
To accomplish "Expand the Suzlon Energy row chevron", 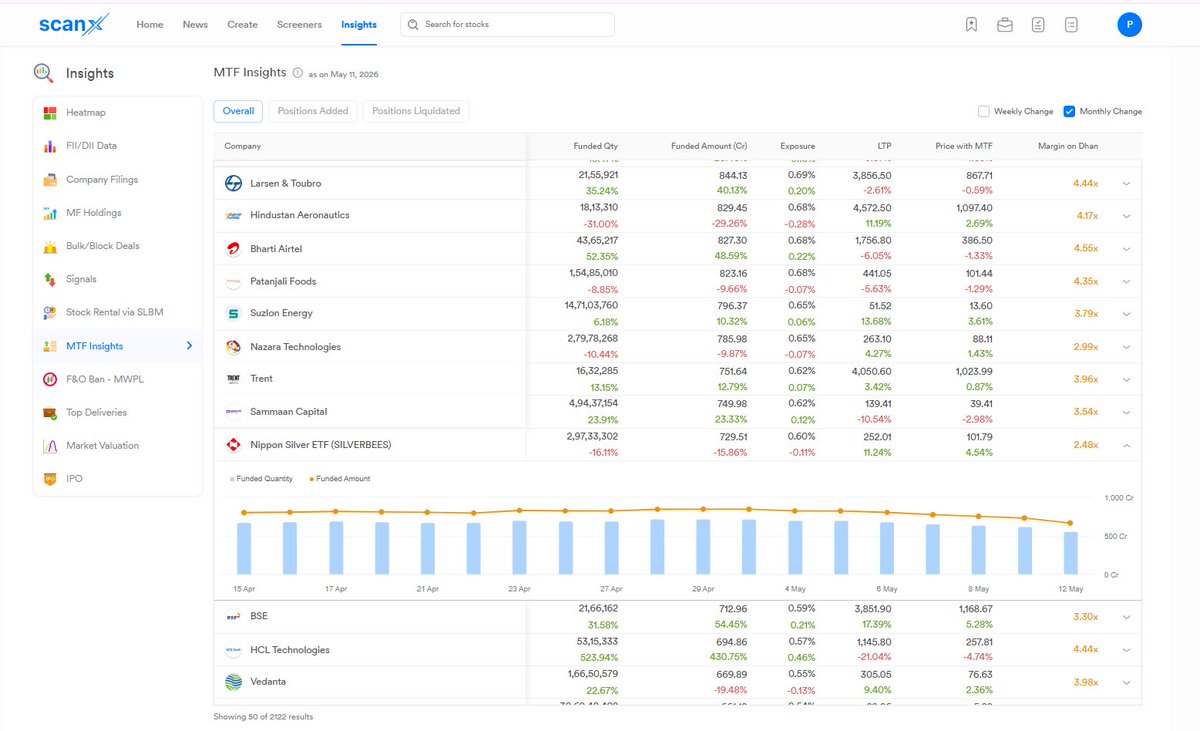I will tap(1126, 314).
